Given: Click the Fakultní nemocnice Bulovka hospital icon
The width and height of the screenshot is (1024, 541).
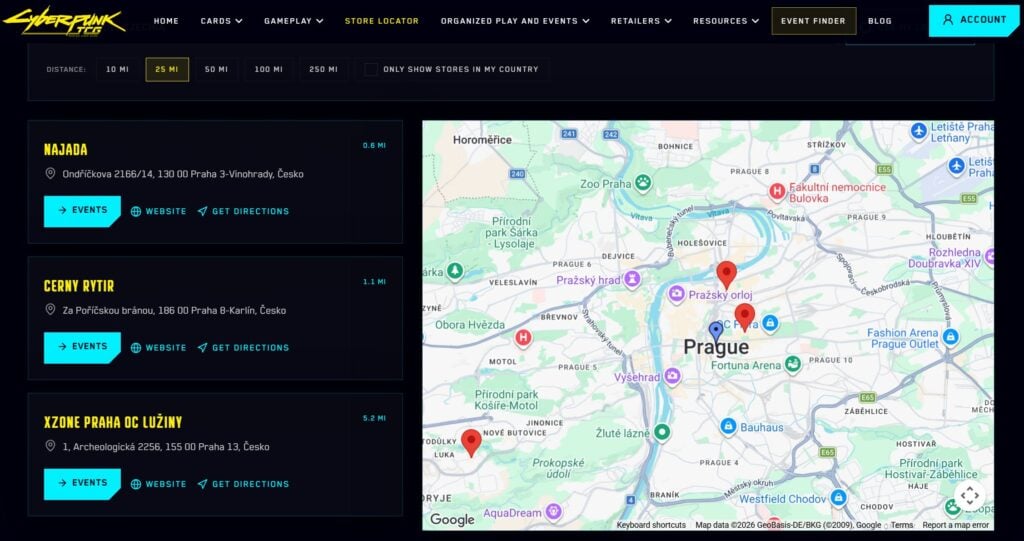Looking at the screenshot, I should (776, 191).
